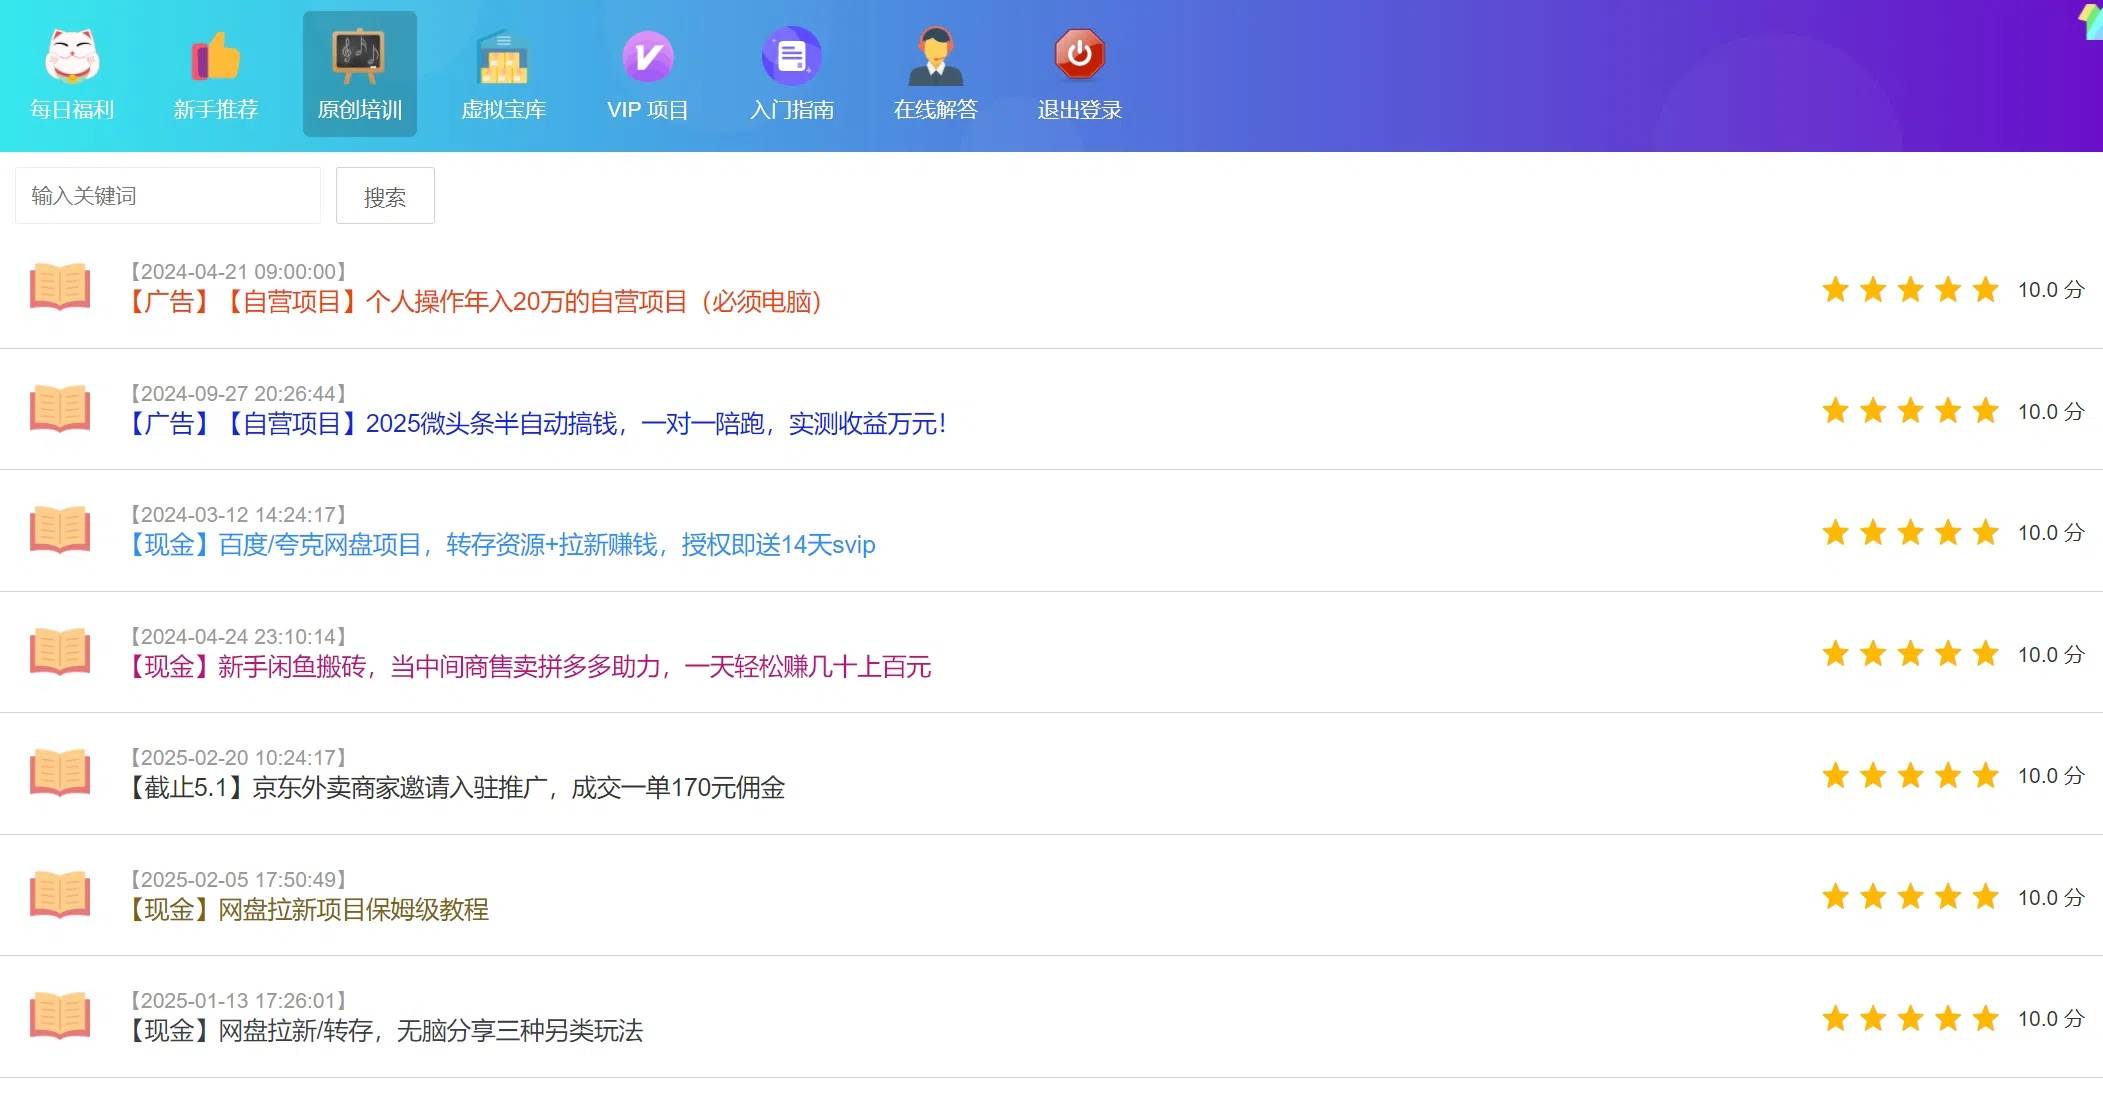Click 10.0 分 score on 京东外卖 row
Screen dimensions: 2103x1107
point(2051,776)
